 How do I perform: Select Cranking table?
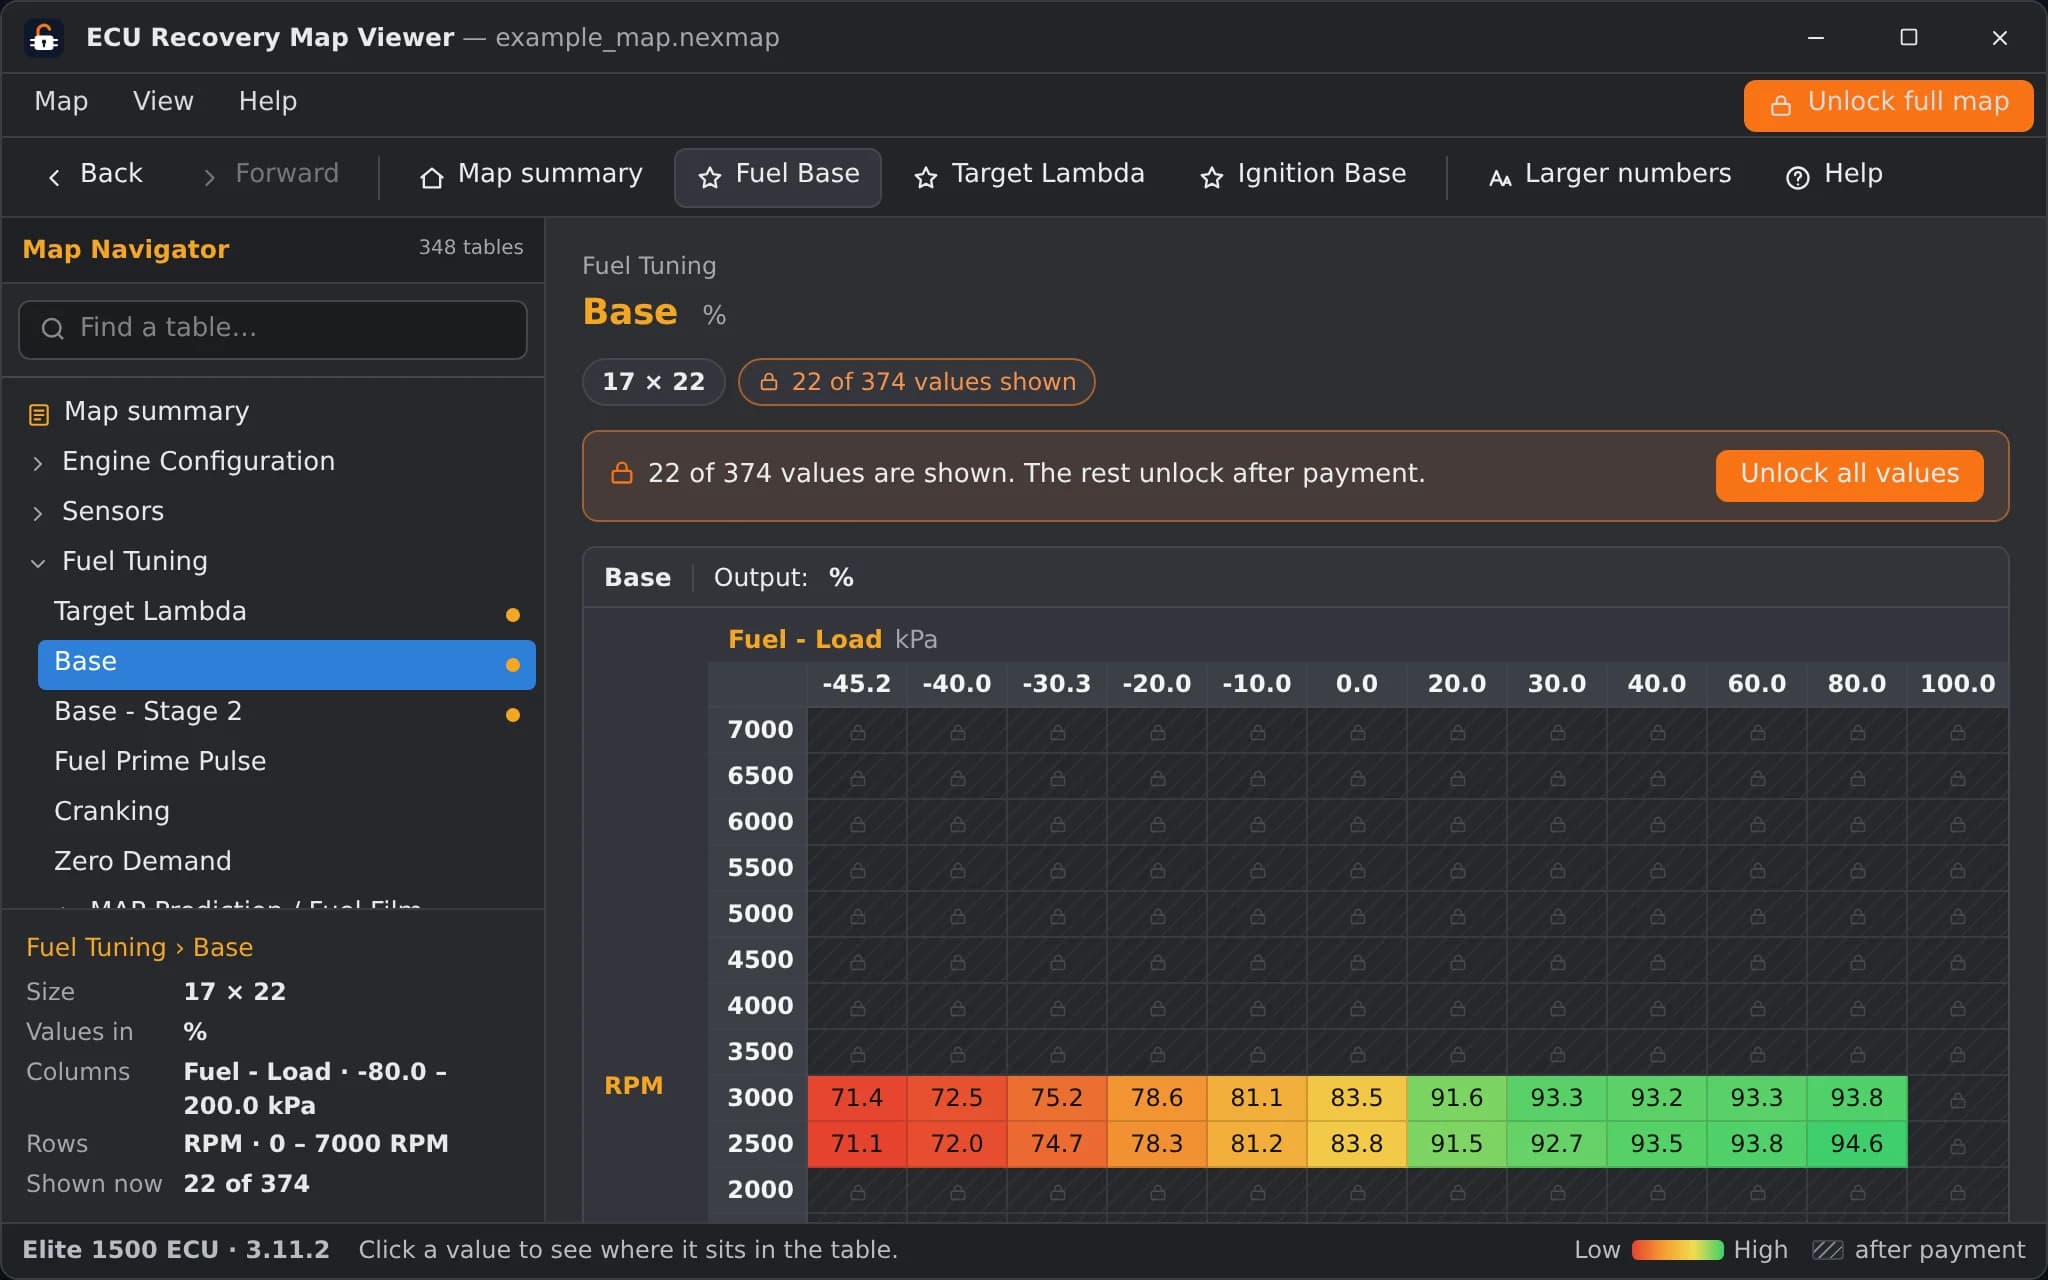[x=287, y=813]
